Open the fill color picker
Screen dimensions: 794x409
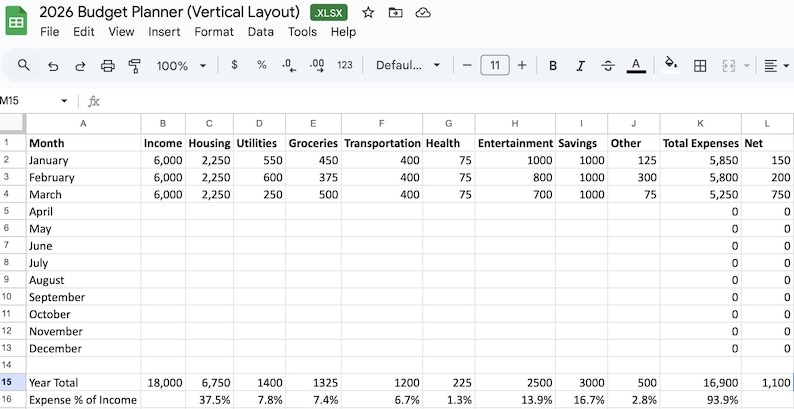(671, 65)
